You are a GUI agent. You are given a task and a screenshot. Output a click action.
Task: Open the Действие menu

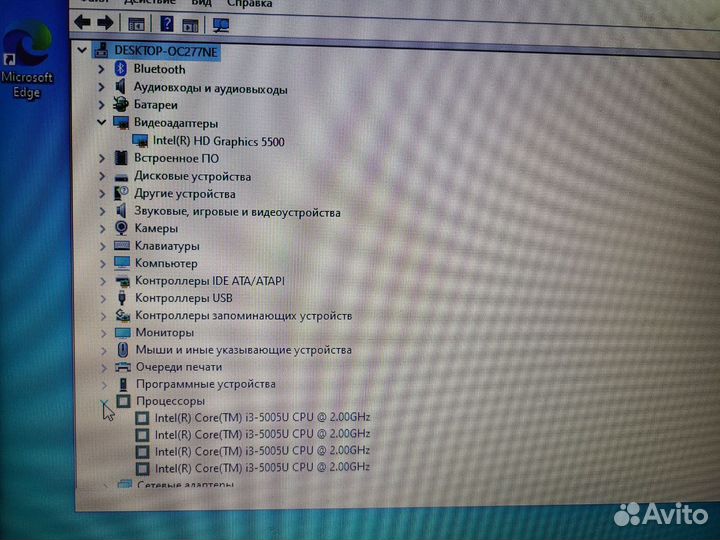point(150,2)
